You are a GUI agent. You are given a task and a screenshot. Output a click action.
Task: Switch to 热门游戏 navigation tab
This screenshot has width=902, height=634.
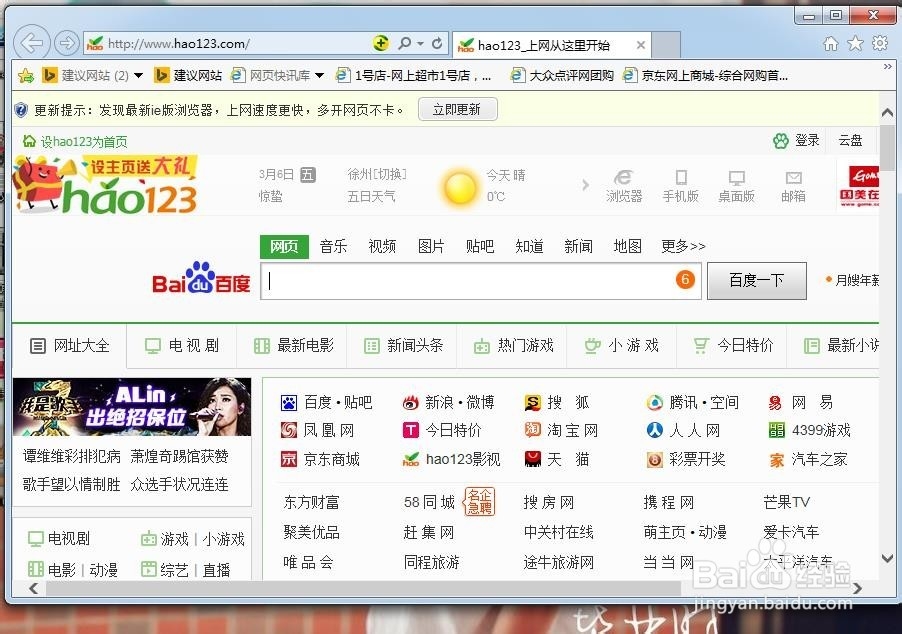coord(512,346)
